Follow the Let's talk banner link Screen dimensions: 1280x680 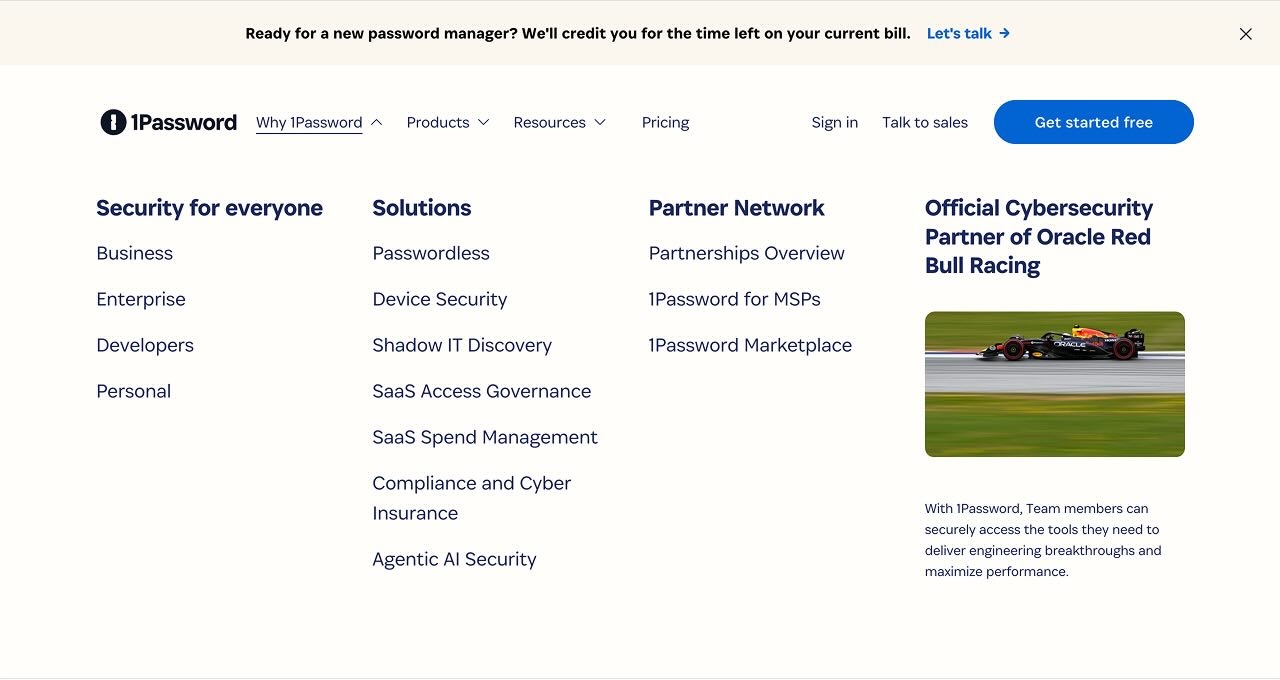pyautogui.click(x=968, y=33)
